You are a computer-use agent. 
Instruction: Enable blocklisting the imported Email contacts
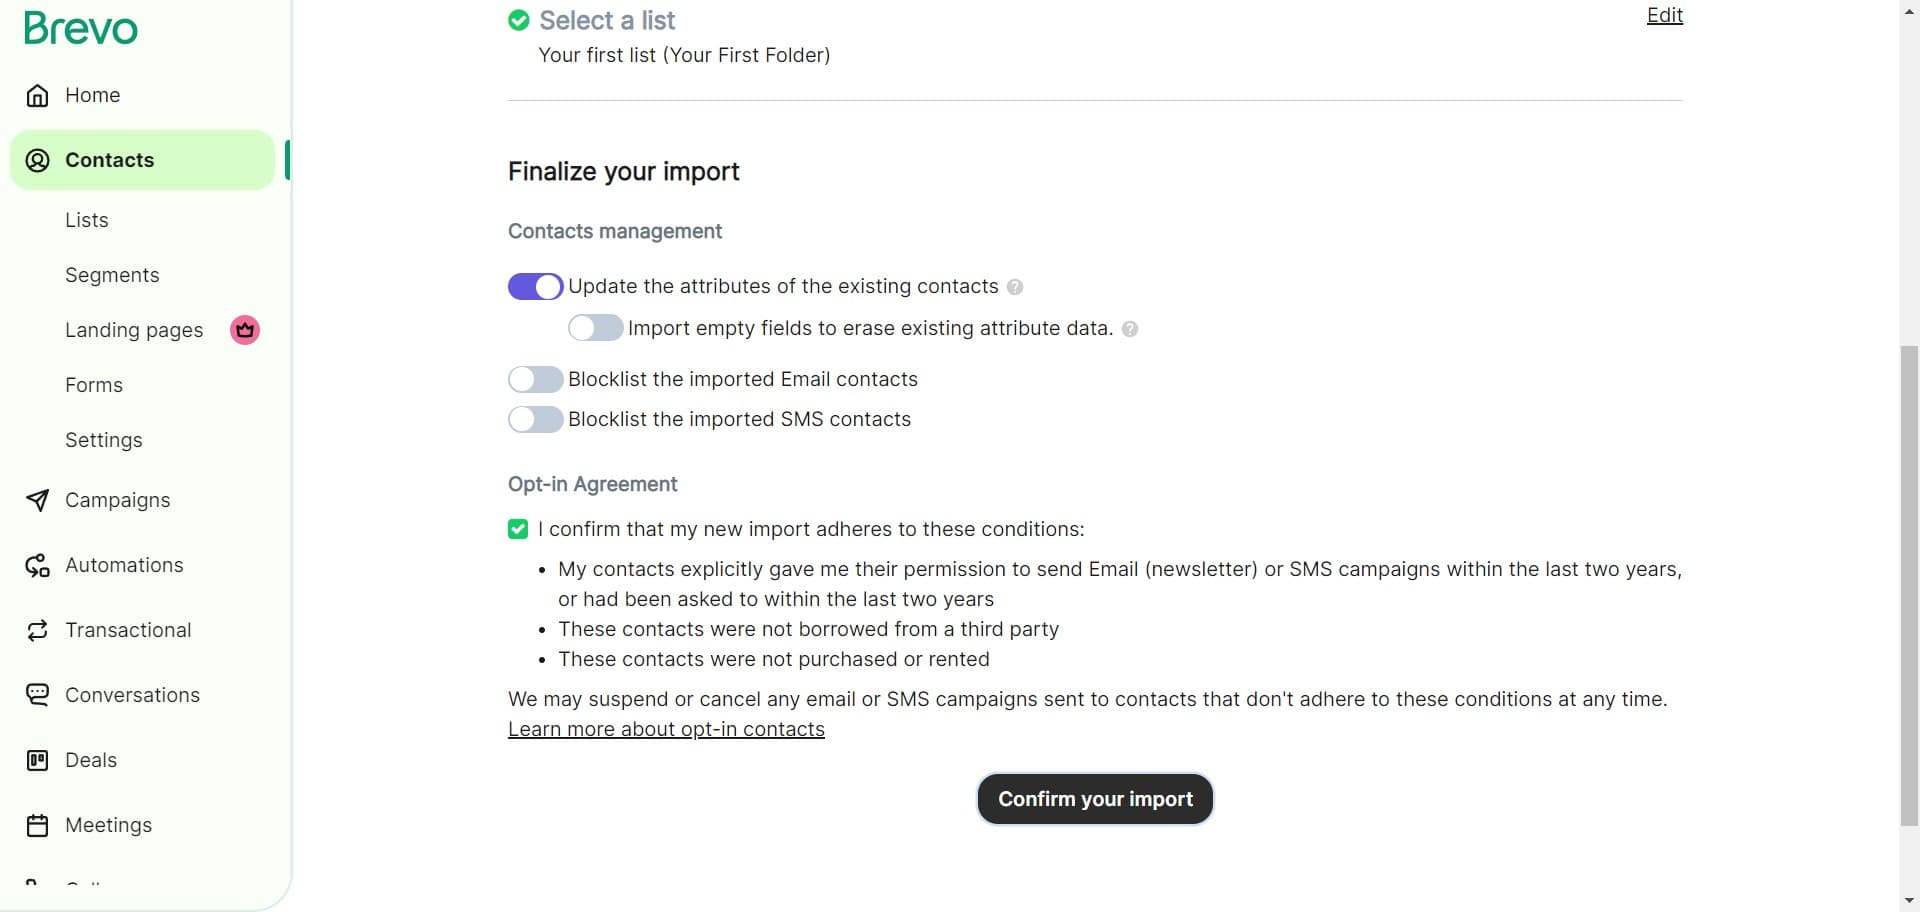[x=534, y=379]
